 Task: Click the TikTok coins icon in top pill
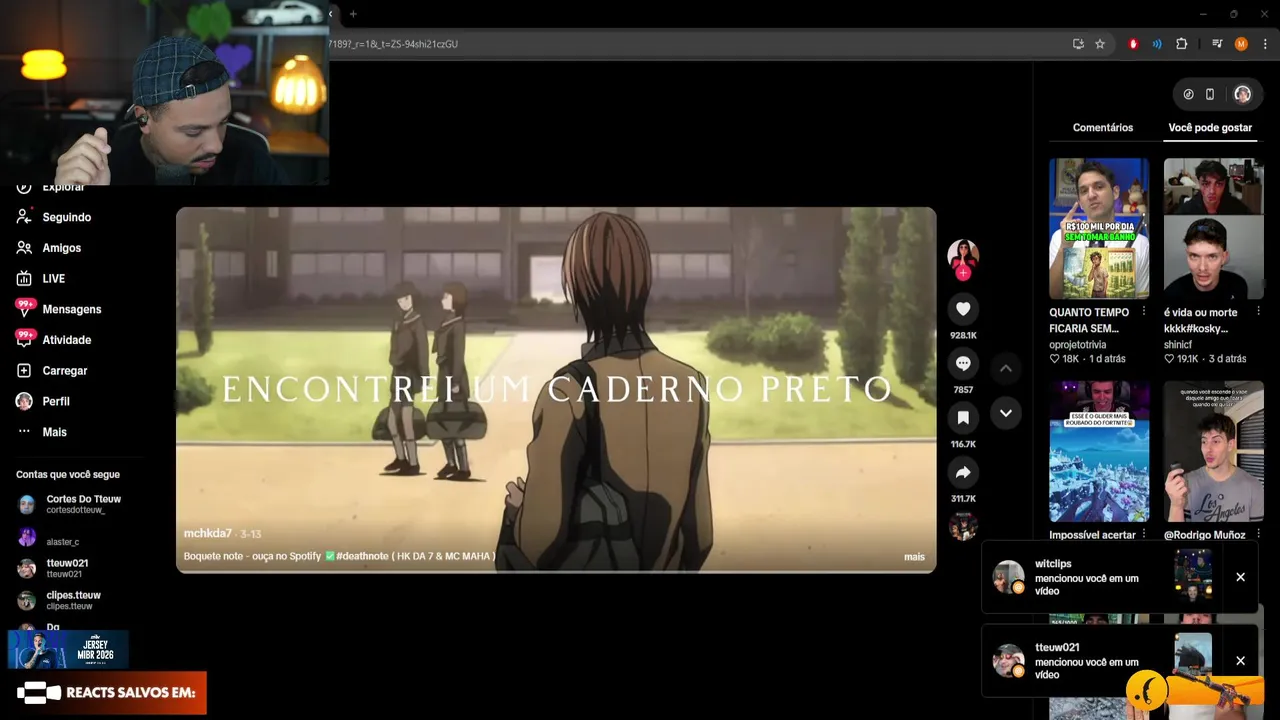[x=1188, y=94]
